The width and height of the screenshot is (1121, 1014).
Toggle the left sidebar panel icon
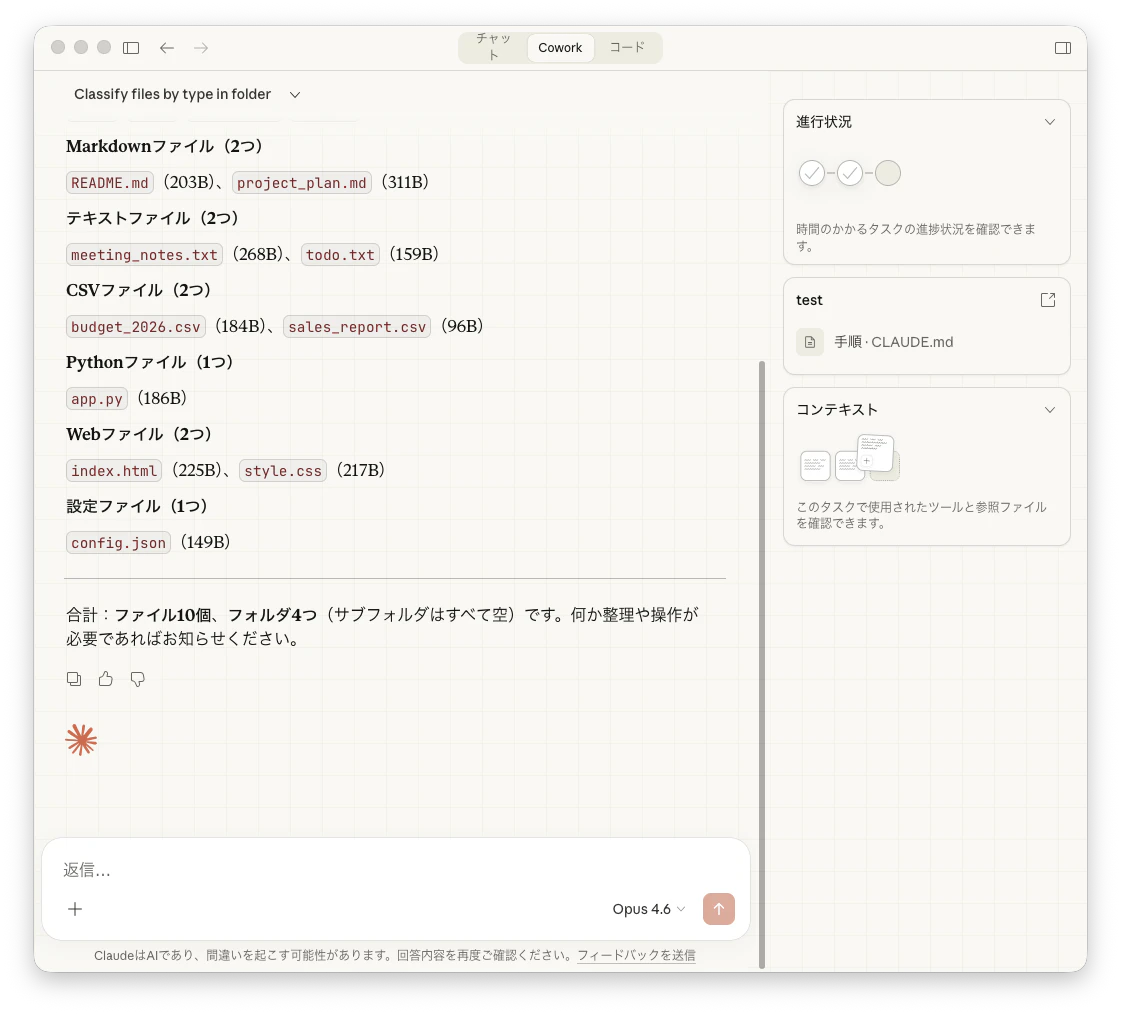pos(131,47)
